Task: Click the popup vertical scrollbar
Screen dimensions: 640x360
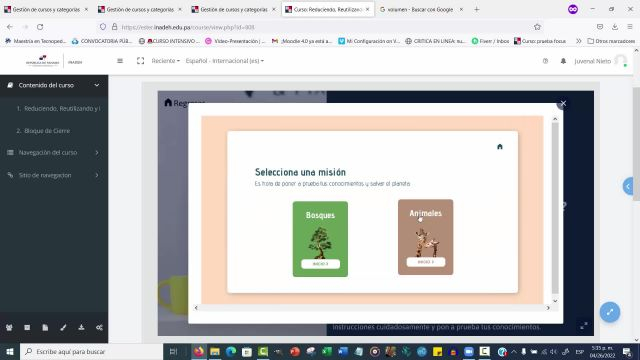Action: 555,208
